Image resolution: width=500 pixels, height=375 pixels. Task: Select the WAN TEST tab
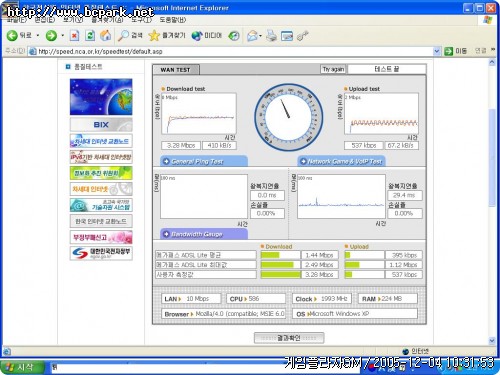(176, 70)
